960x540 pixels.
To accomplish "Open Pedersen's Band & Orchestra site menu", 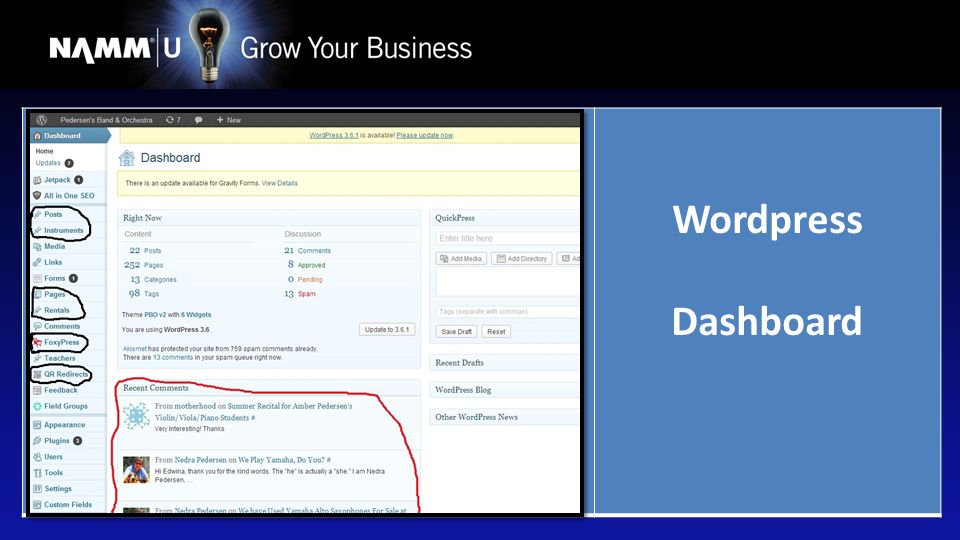I will click(106, 120).
